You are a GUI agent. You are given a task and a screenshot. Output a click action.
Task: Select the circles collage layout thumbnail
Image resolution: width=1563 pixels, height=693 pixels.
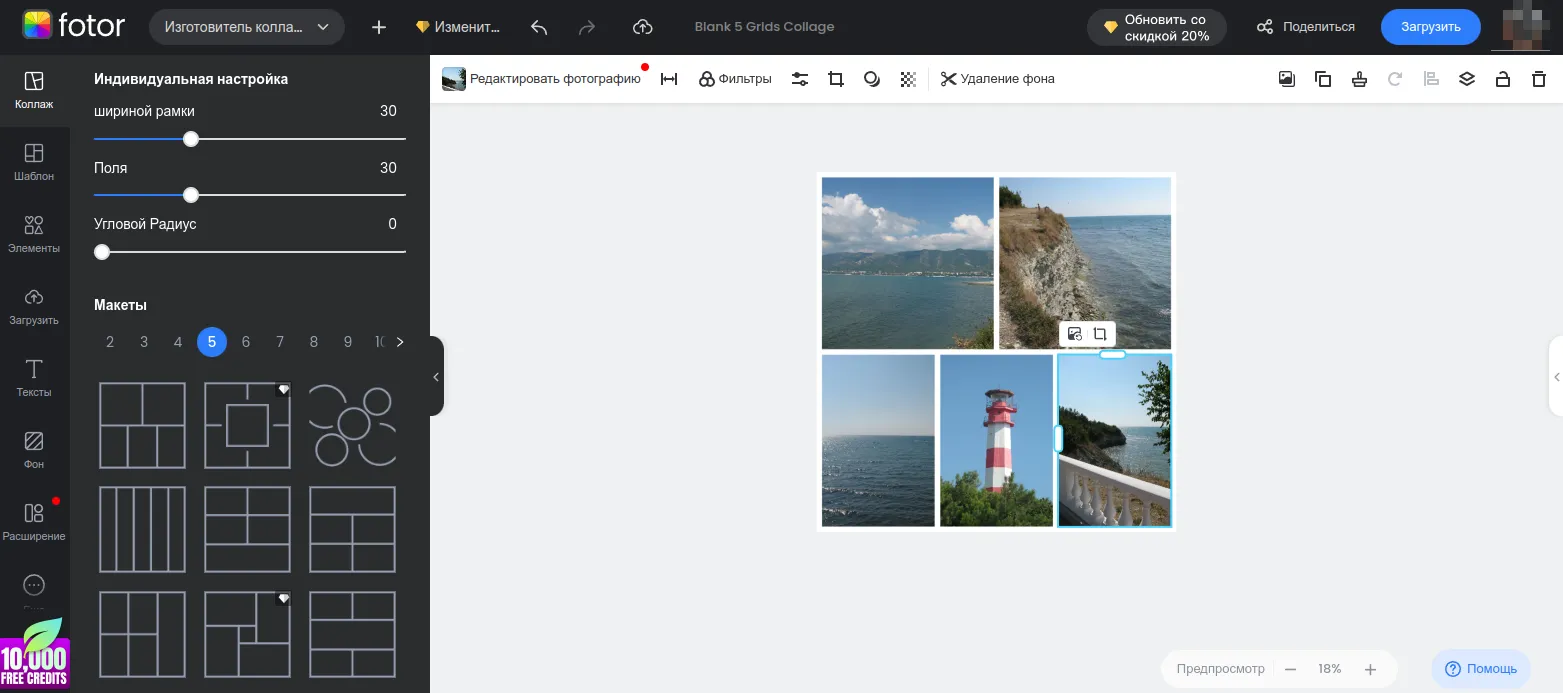[x=352, y=425]
